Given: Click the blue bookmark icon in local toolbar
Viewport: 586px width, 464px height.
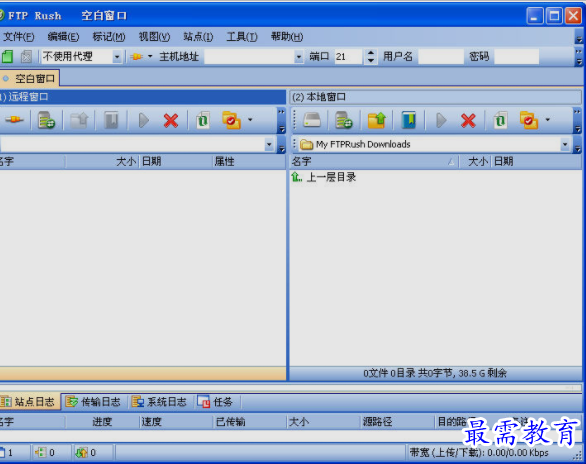Looking at the screenshot, I should click(408, 120).
